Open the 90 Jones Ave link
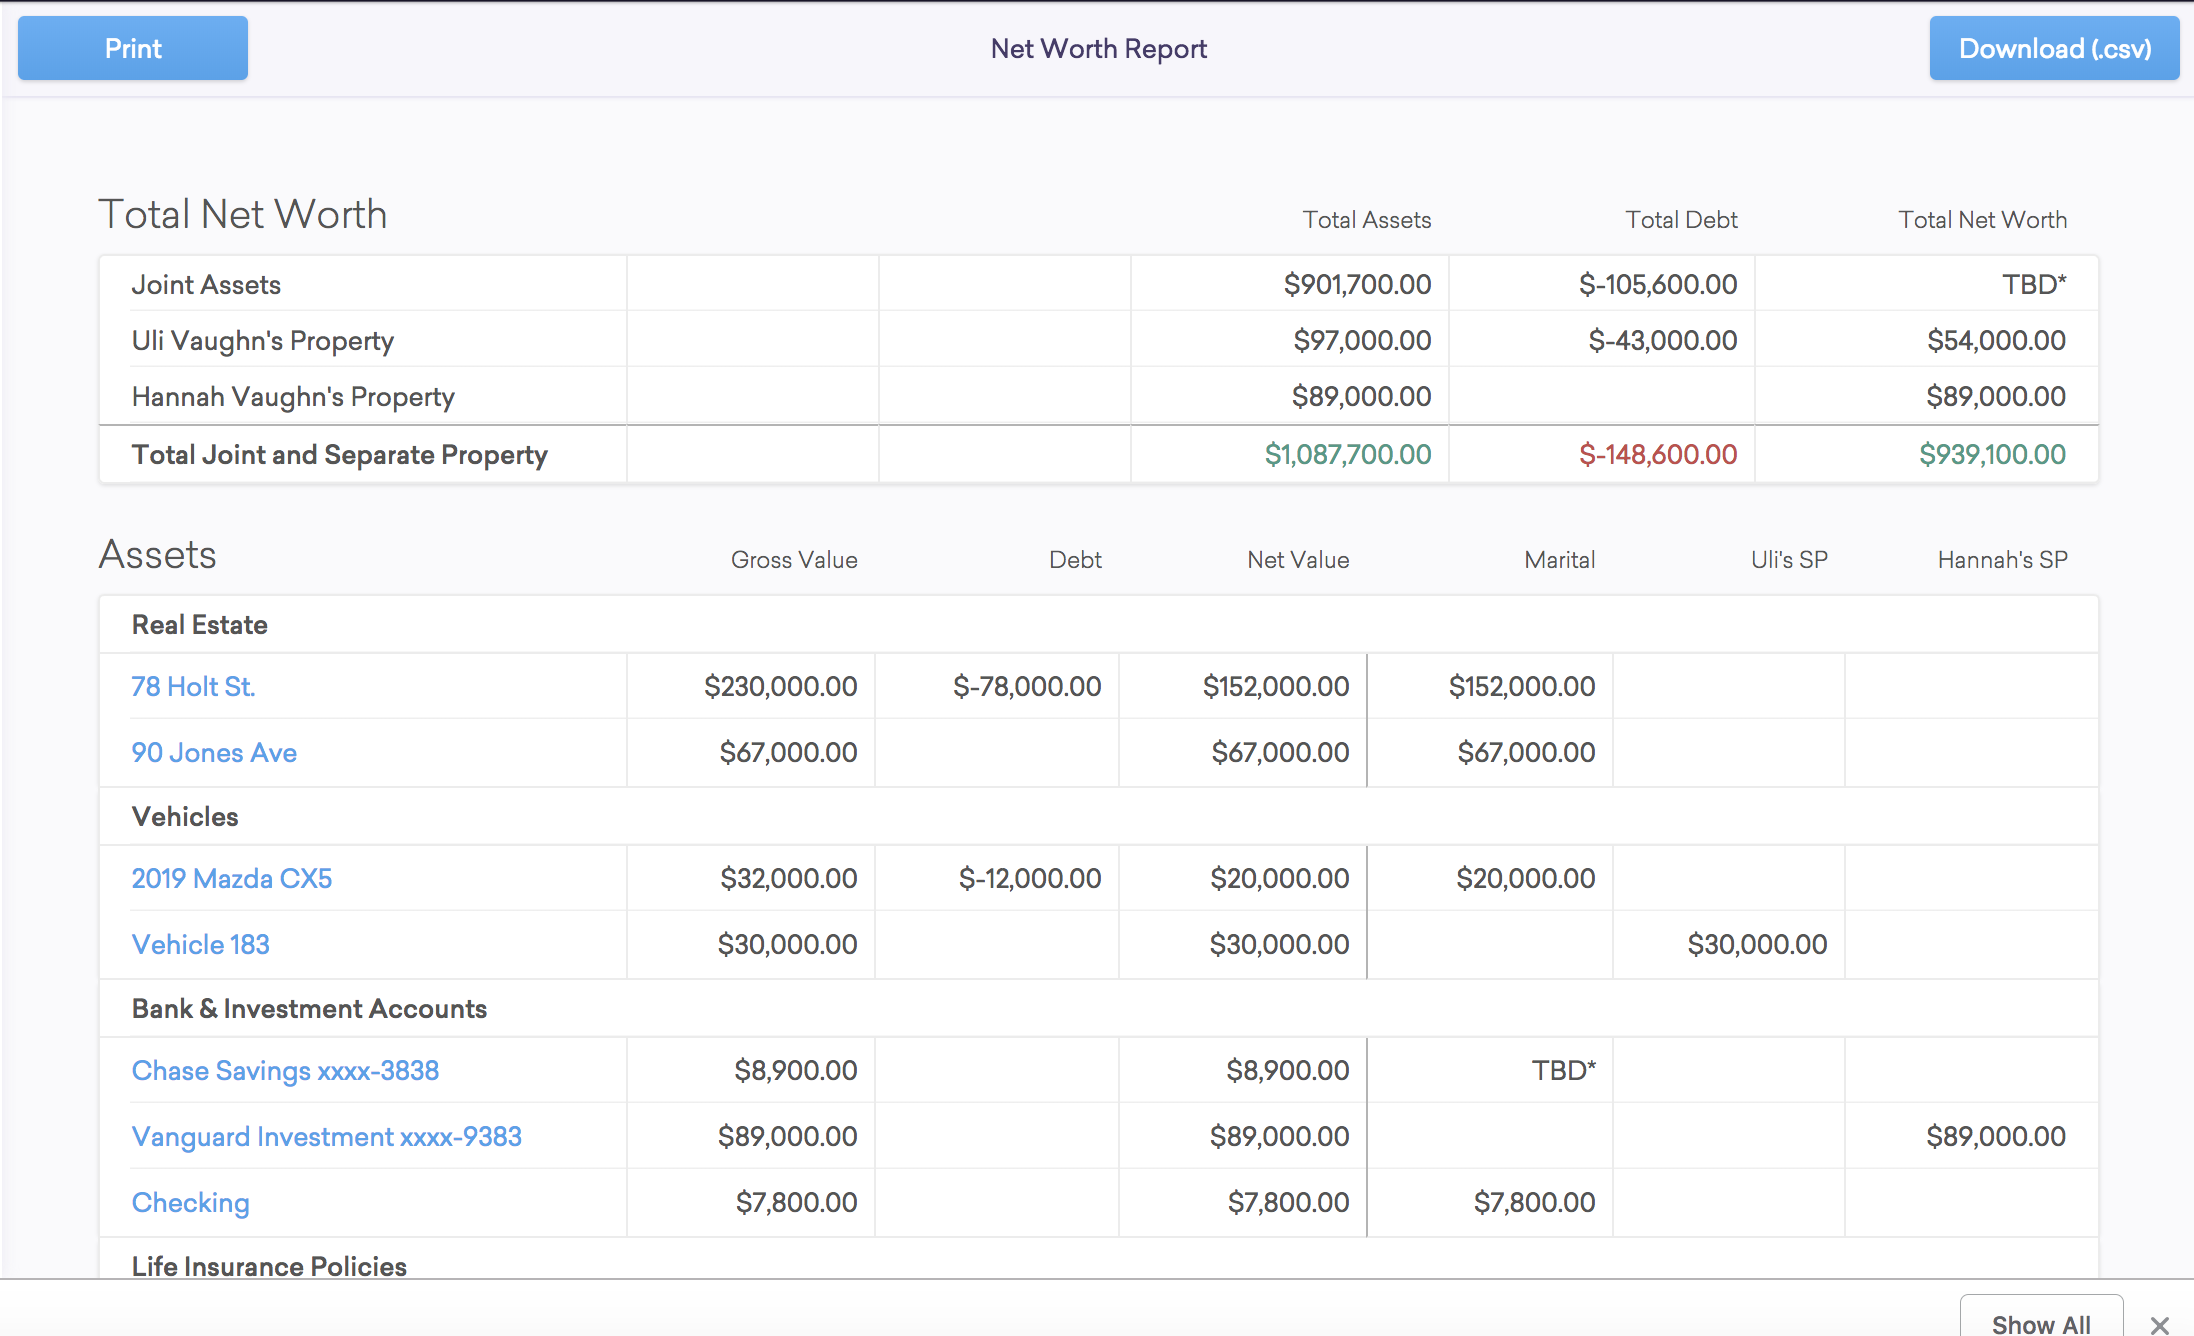The height and width of the screenshot is (1336, 2194). 214,752
